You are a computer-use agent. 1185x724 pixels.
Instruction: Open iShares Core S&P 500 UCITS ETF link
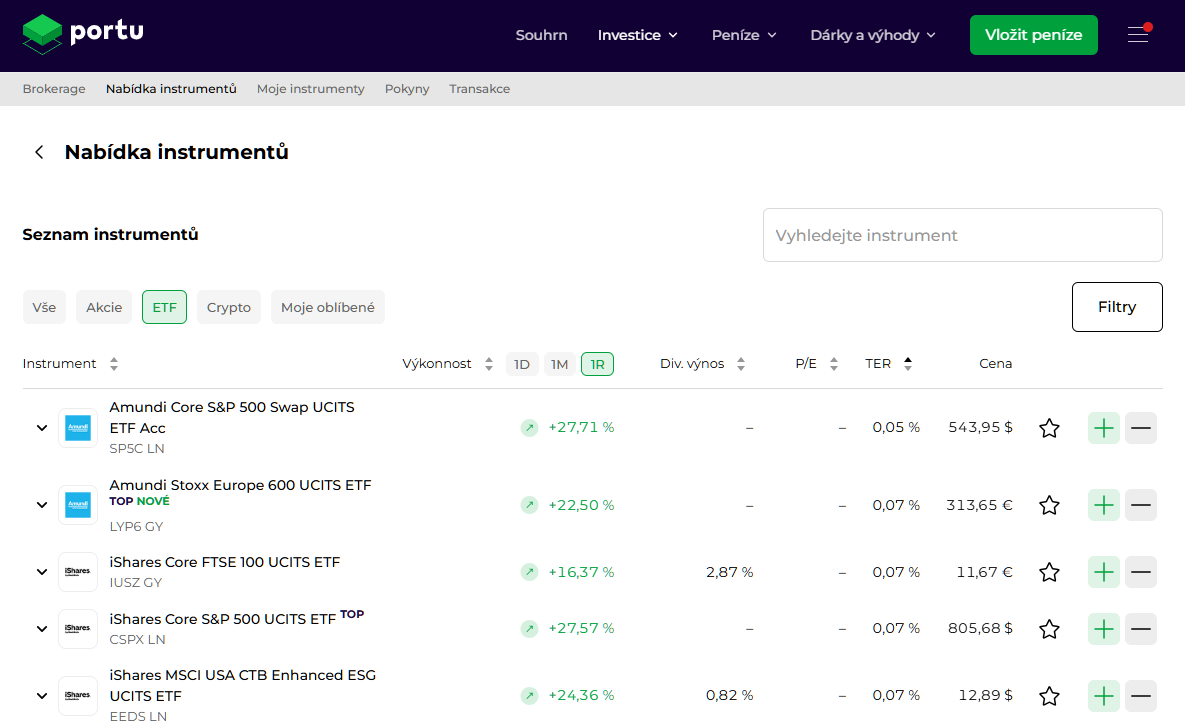pyautogui.click(x=222, y=619)
